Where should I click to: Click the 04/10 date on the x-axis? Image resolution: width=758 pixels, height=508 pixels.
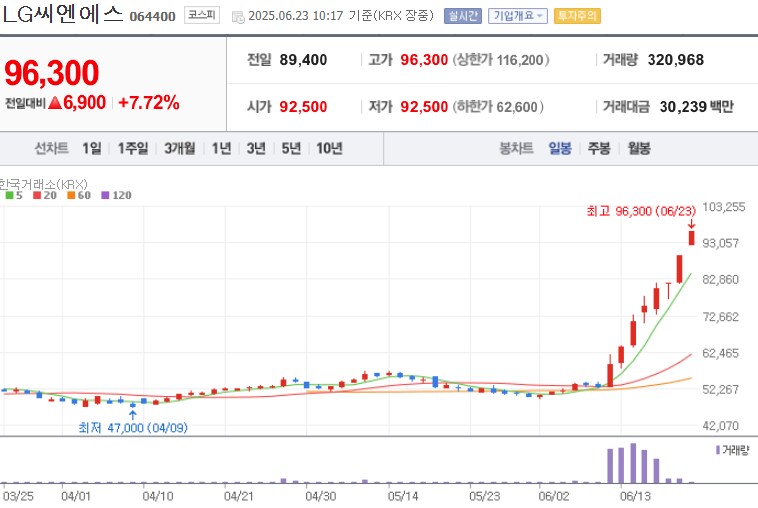[x=158, y=496]
